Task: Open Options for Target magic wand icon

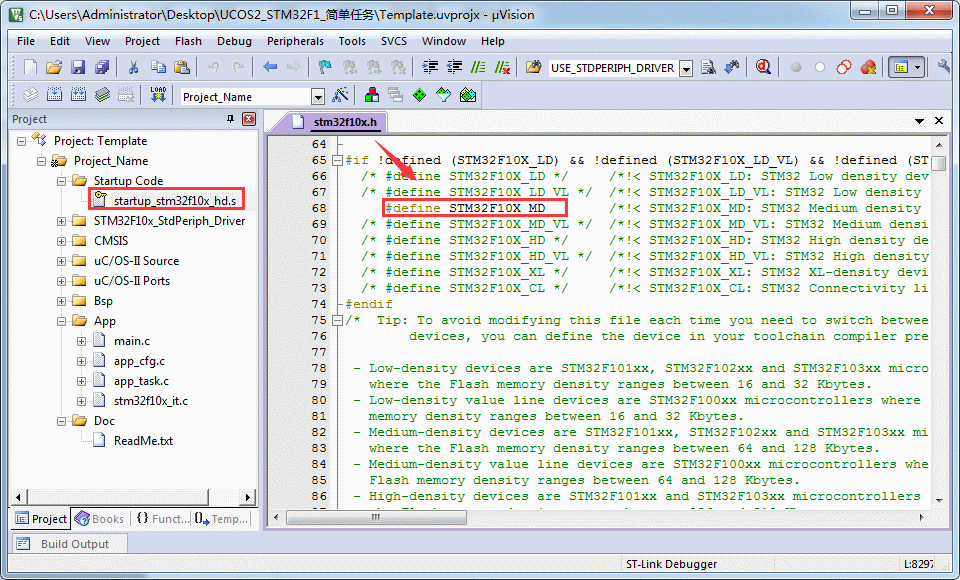Action: pos(341,95)
